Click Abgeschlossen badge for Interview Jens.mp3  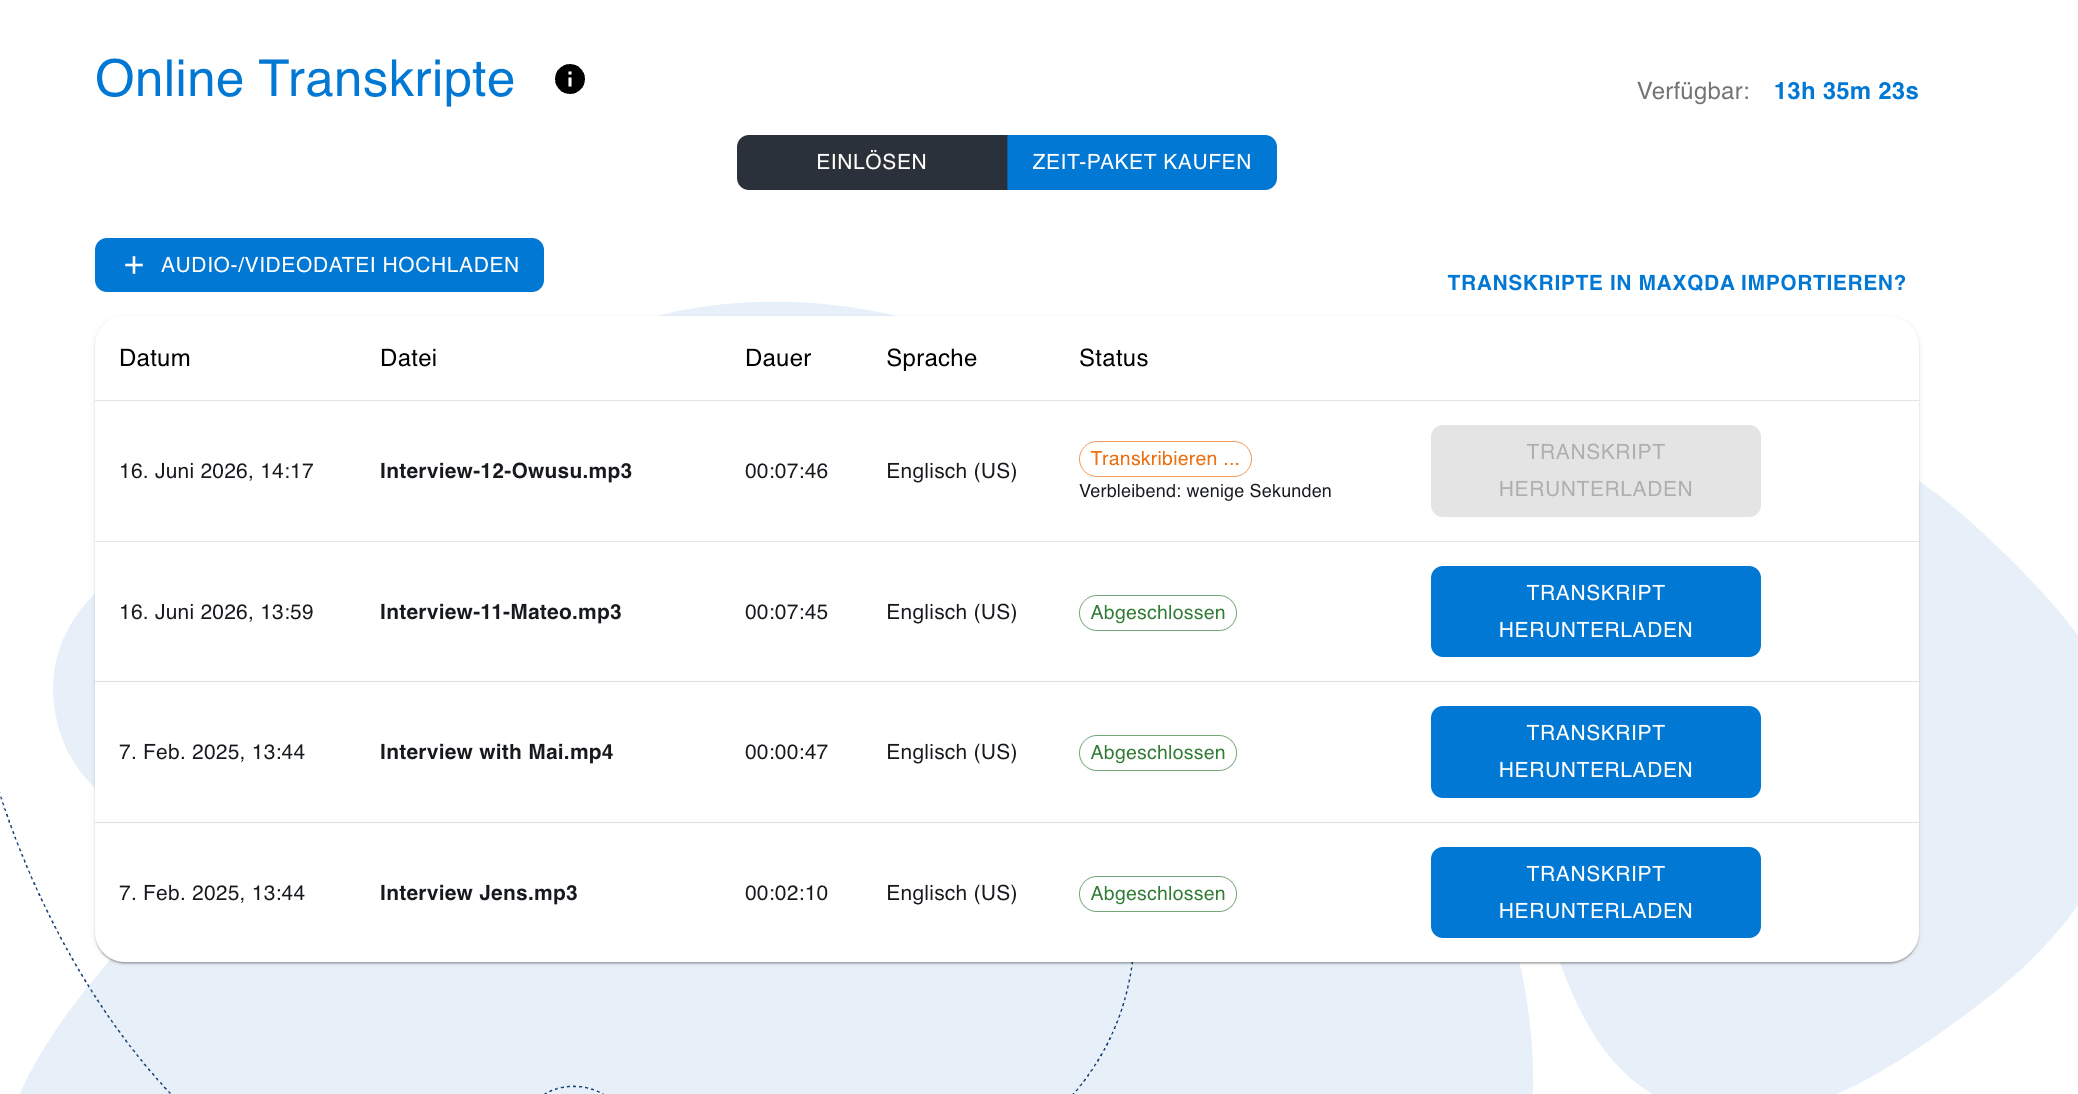tap(1158, 893)
